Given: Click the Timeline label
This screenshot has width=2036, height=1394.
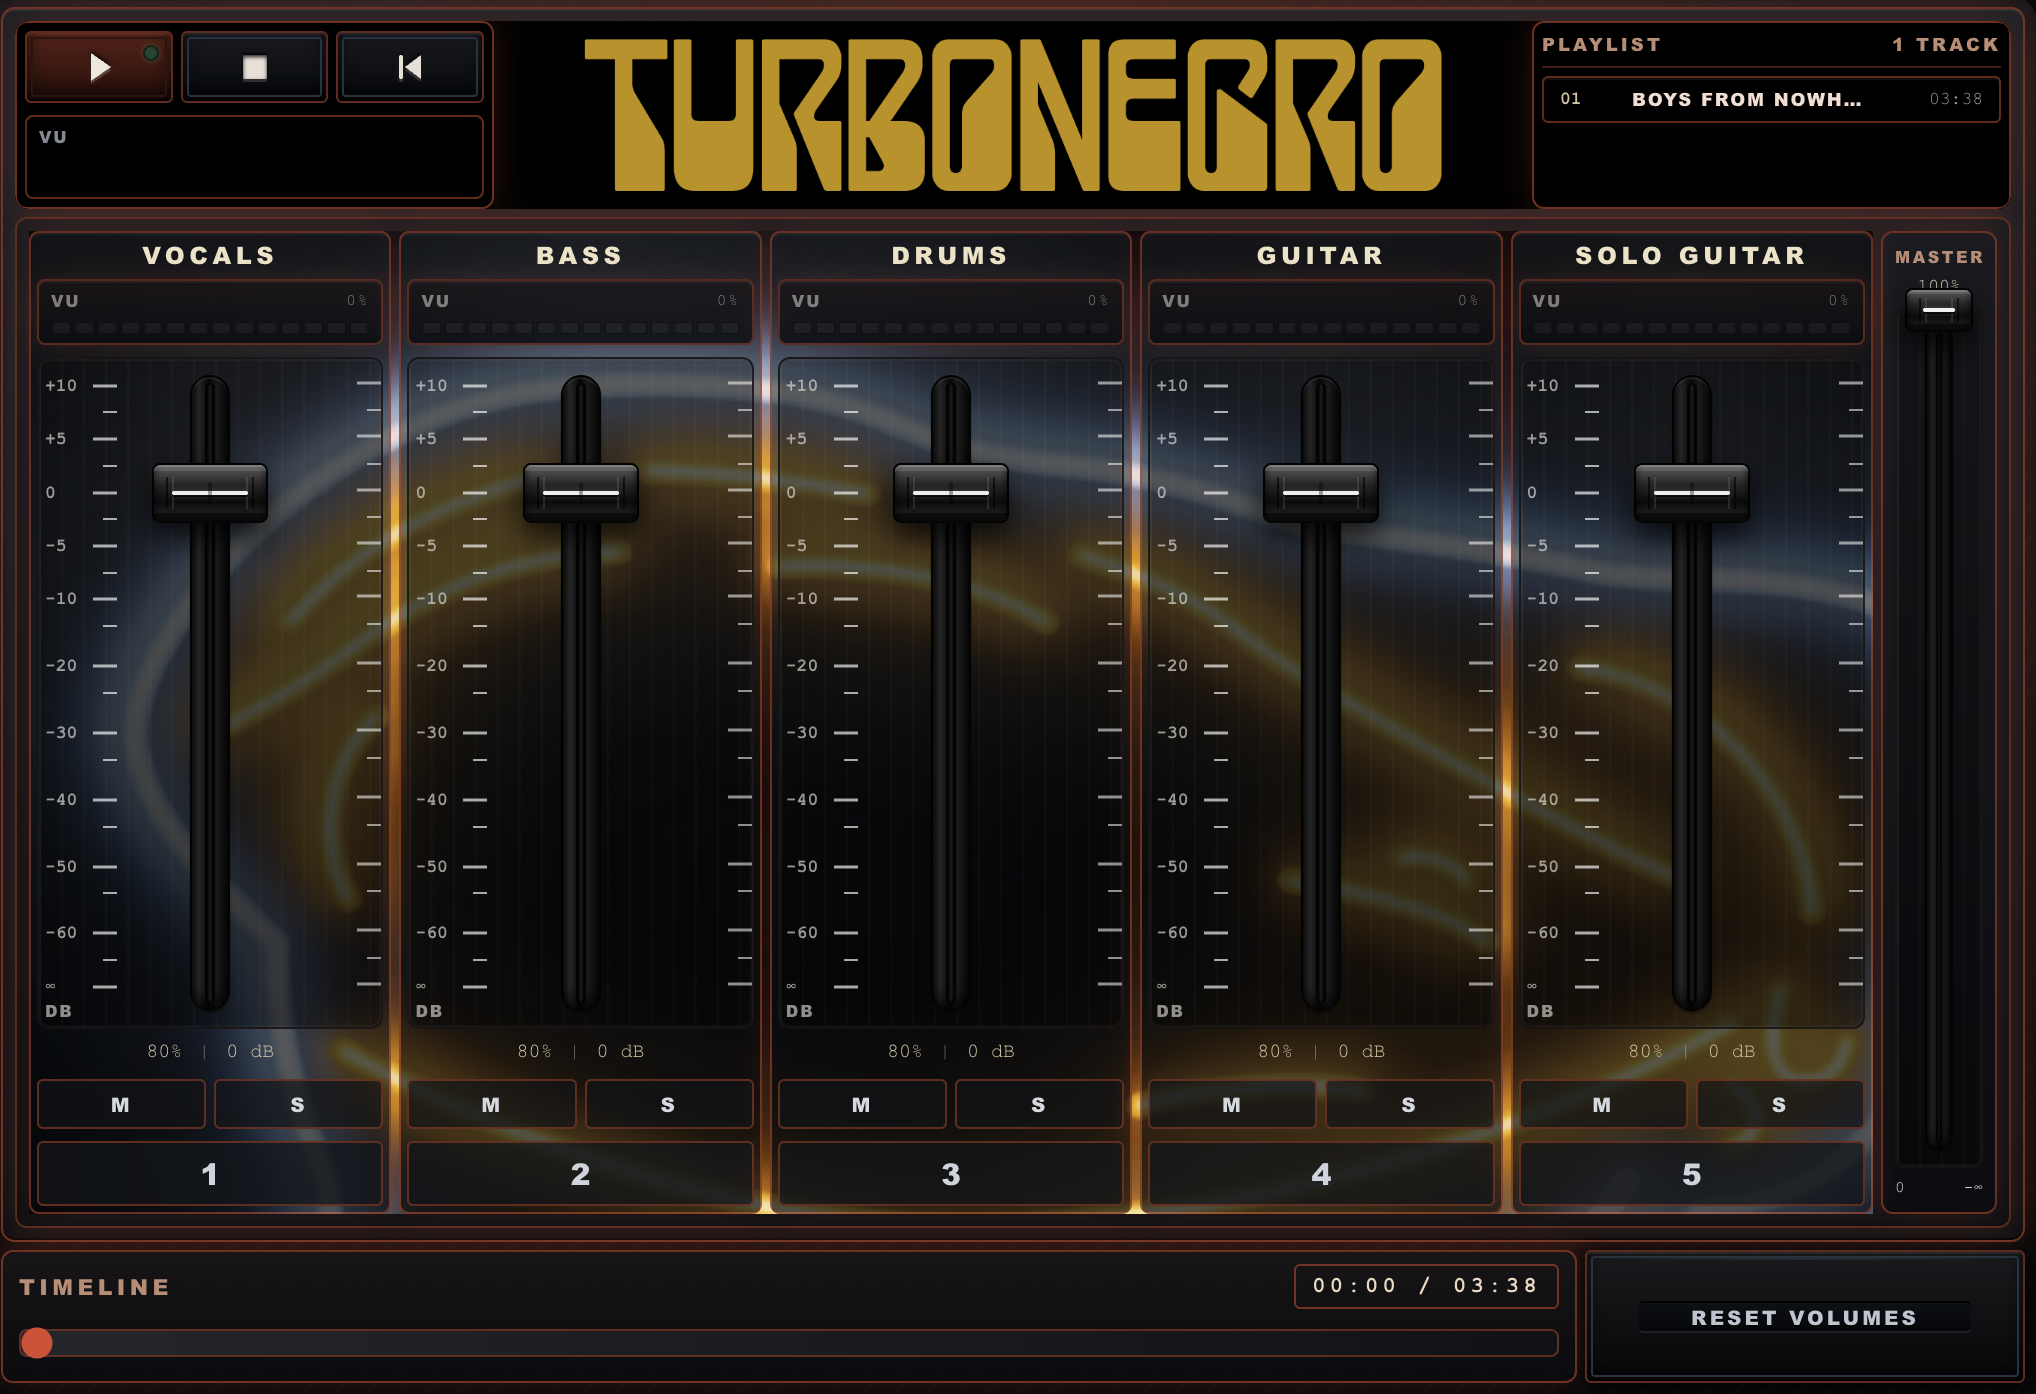Looking at the screenshot, I should point(95,1288).
